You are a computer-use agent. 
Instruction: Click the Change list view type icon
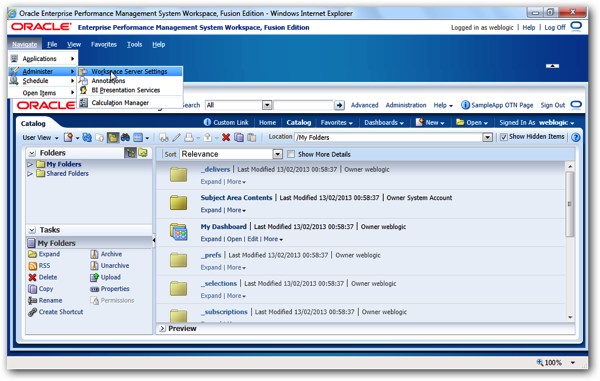pyautogui.click(x=138, y=137)
